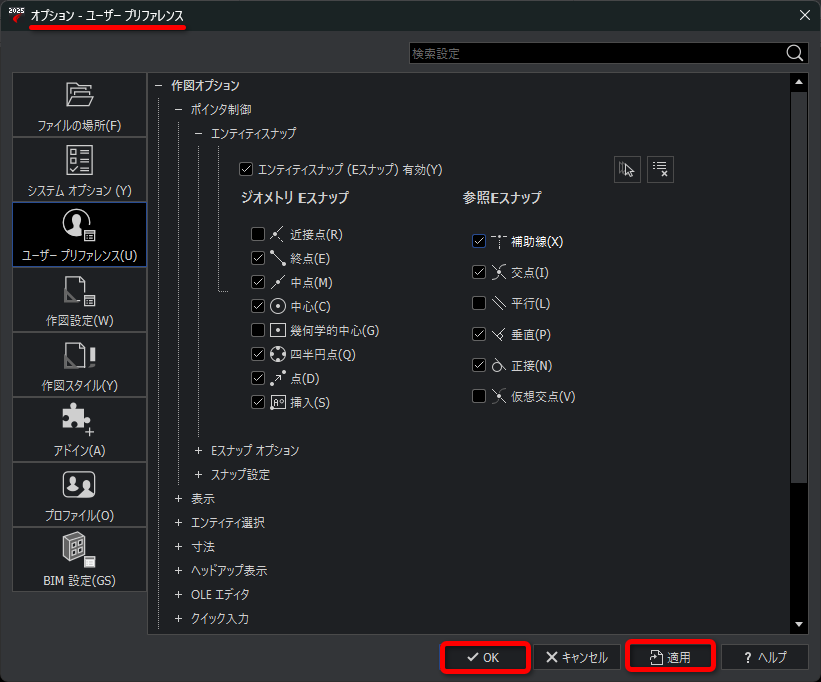Click the 適用 button

(x=670, y=657)
